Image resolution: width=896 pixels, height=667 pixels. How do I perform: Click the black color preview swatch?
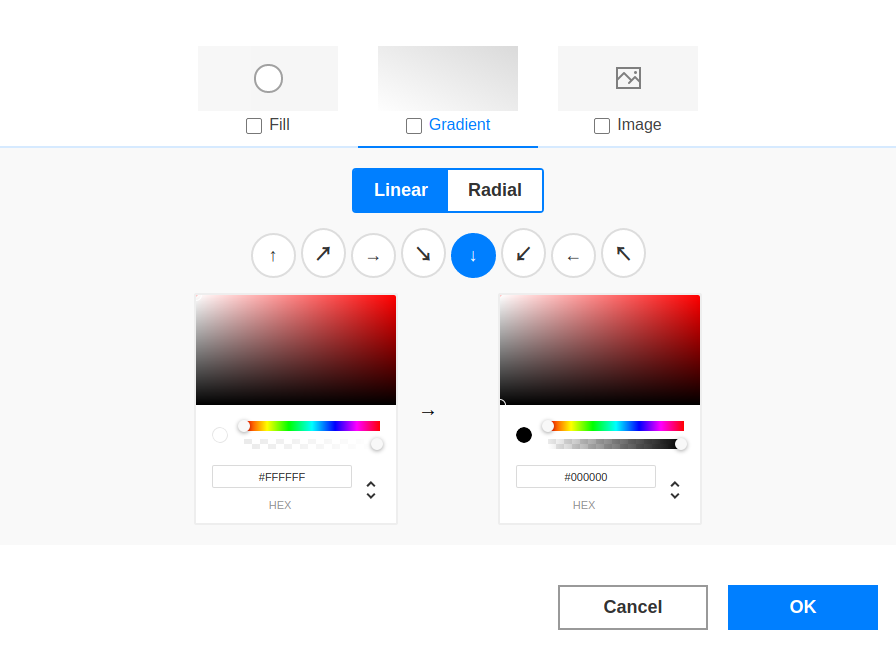524,435
